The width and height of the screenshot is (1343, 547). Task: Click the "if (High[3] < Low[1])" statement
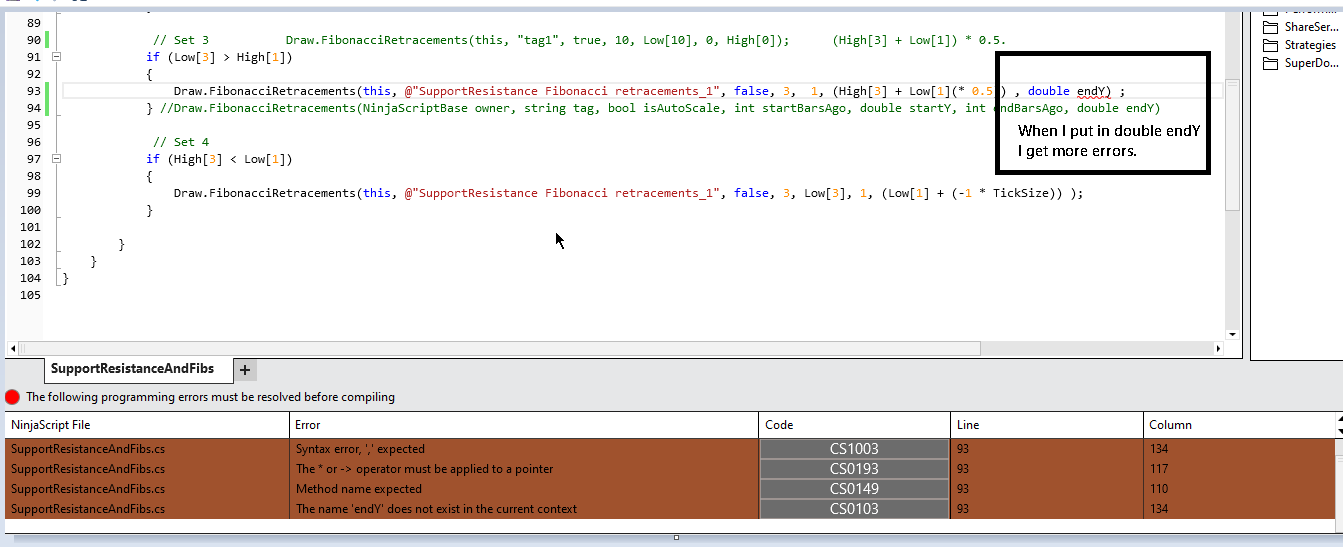click(x=219, y=159)
